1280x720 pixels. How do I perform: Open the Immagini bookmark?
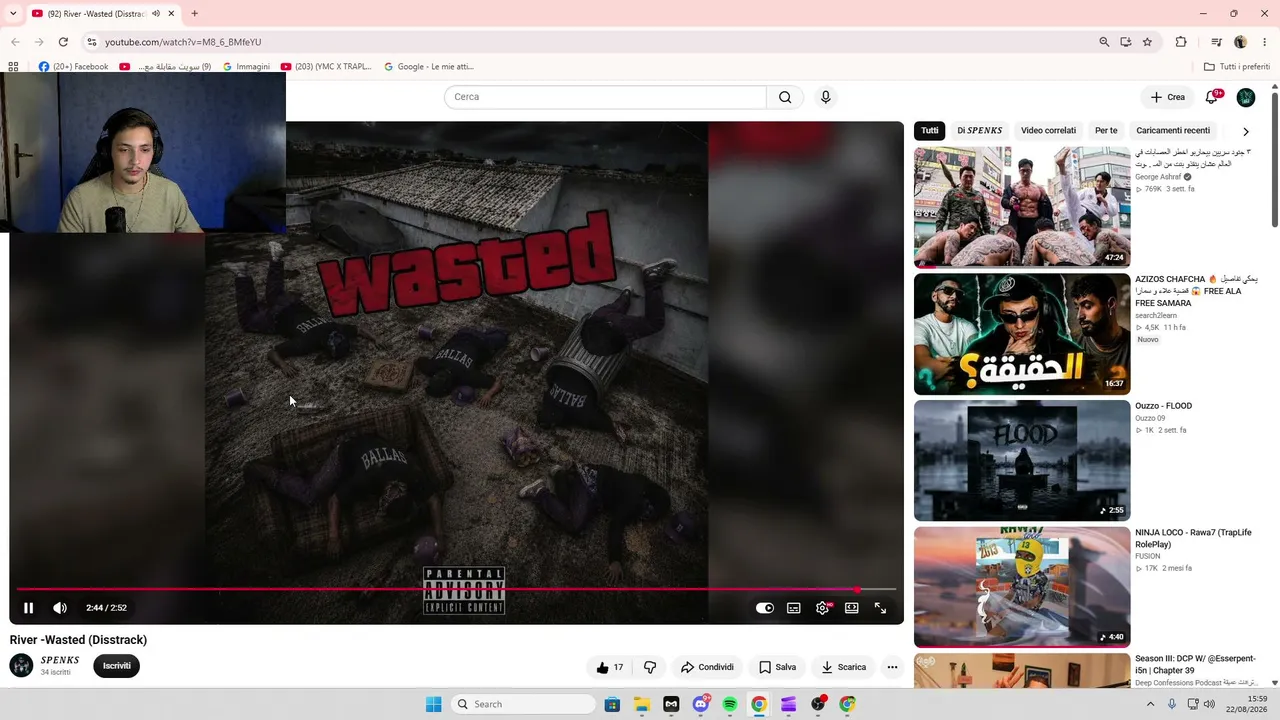click(246, 67)
